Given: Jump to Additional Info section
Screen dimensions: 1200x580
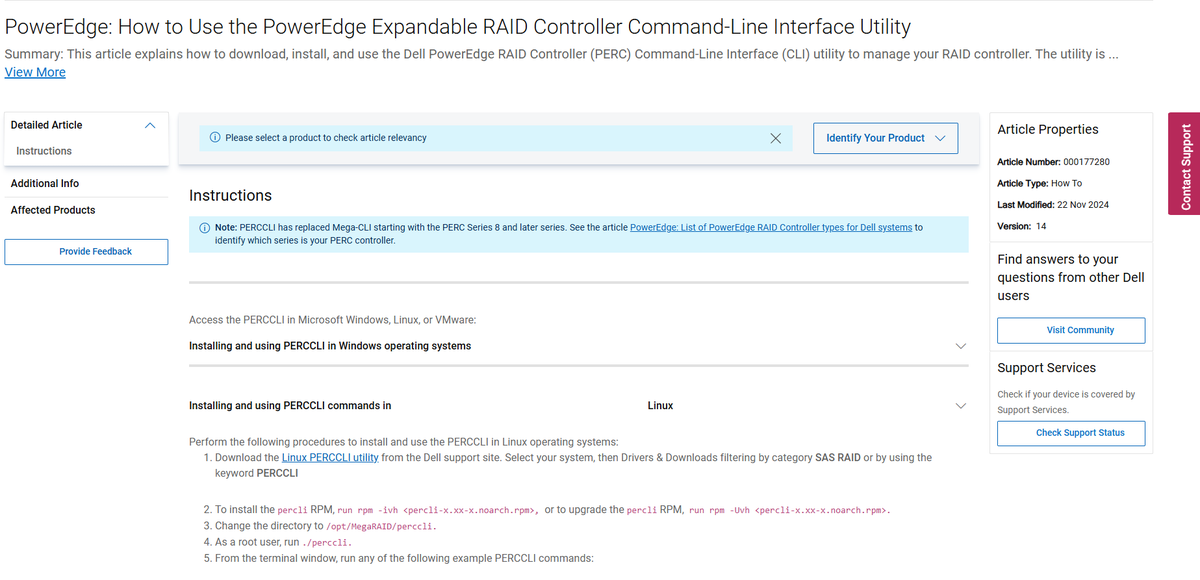Looking at the screenshot, I should (x=45, y=184).
